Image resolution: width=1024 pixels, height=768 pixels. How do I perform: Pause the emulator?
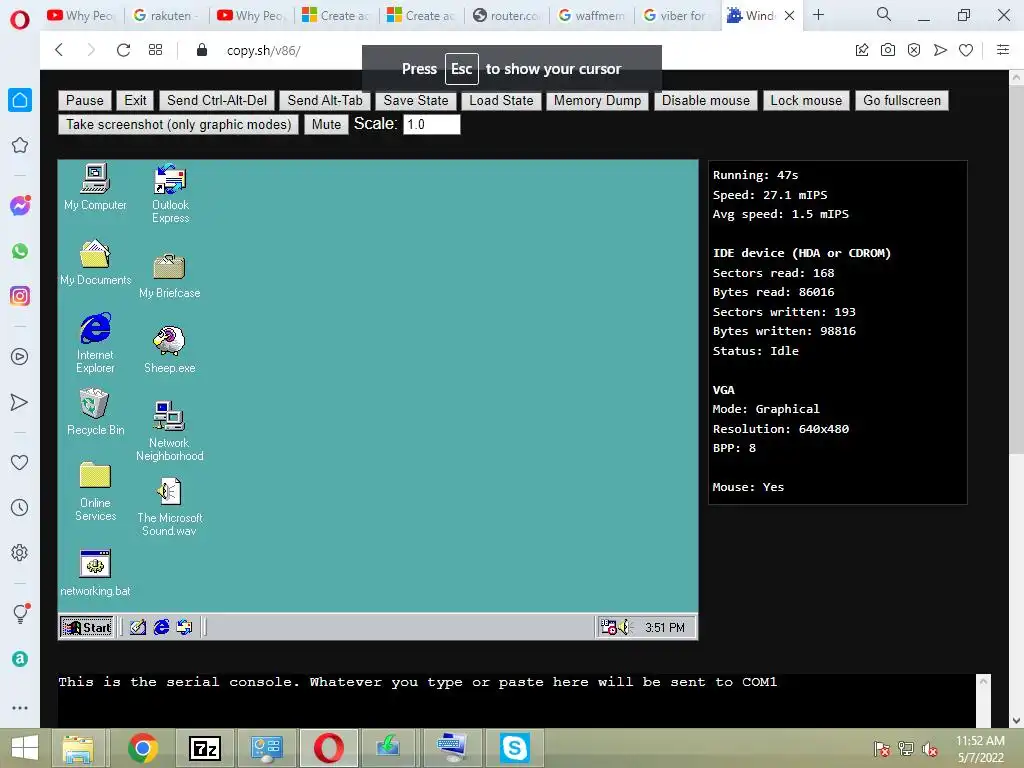point(85,101)
